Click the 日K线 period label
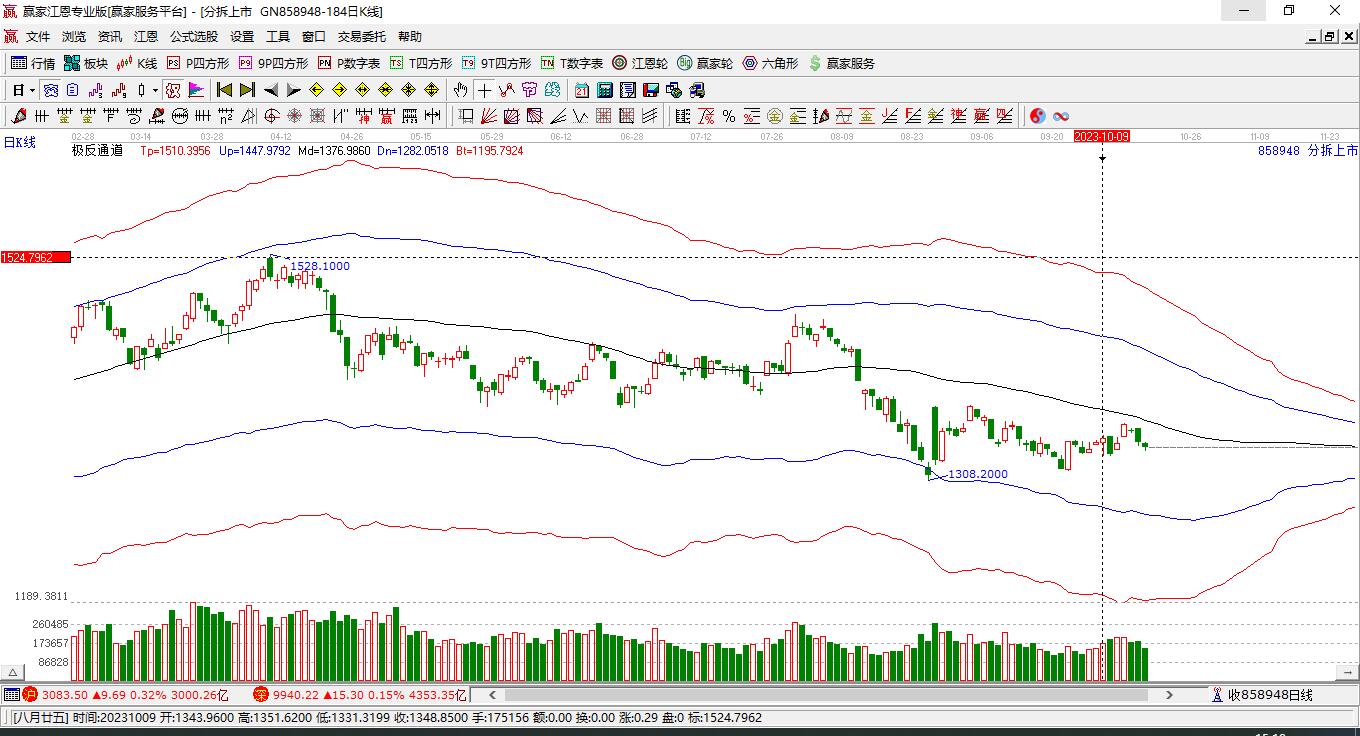The height and width of the screenshot is (736, 1360). pyautogui.click(x=19, y=143)
